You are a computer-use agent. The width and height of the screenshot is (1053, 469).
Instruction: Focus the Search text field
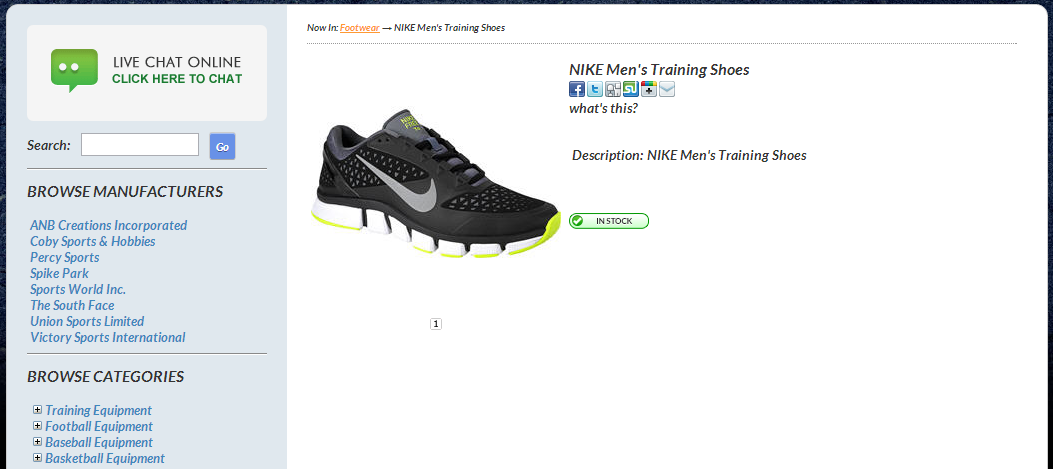click(140, 144)
